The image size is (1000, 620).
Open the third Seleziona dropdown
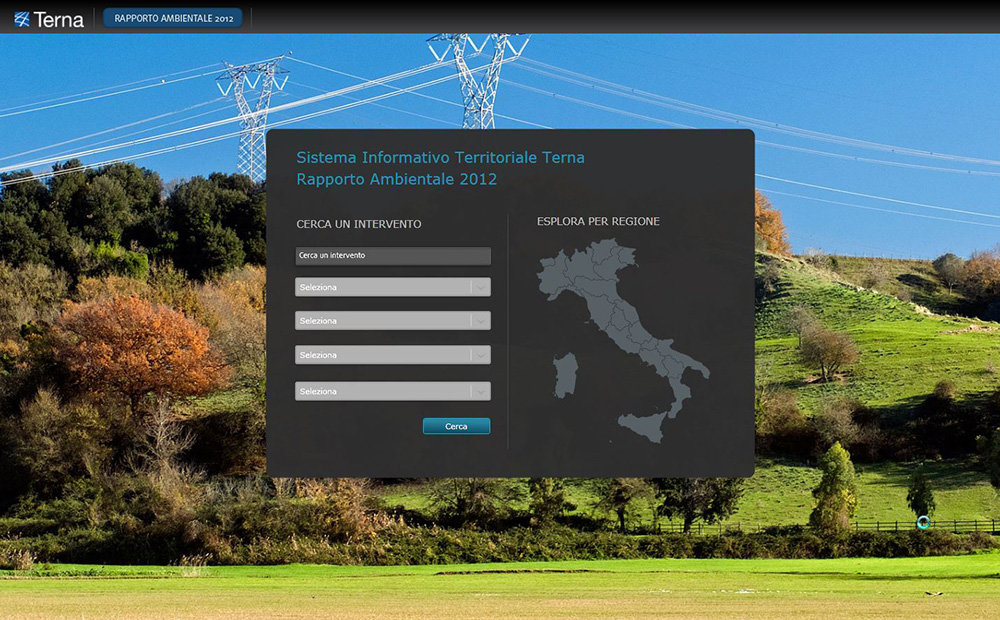(x=383, y=355)
